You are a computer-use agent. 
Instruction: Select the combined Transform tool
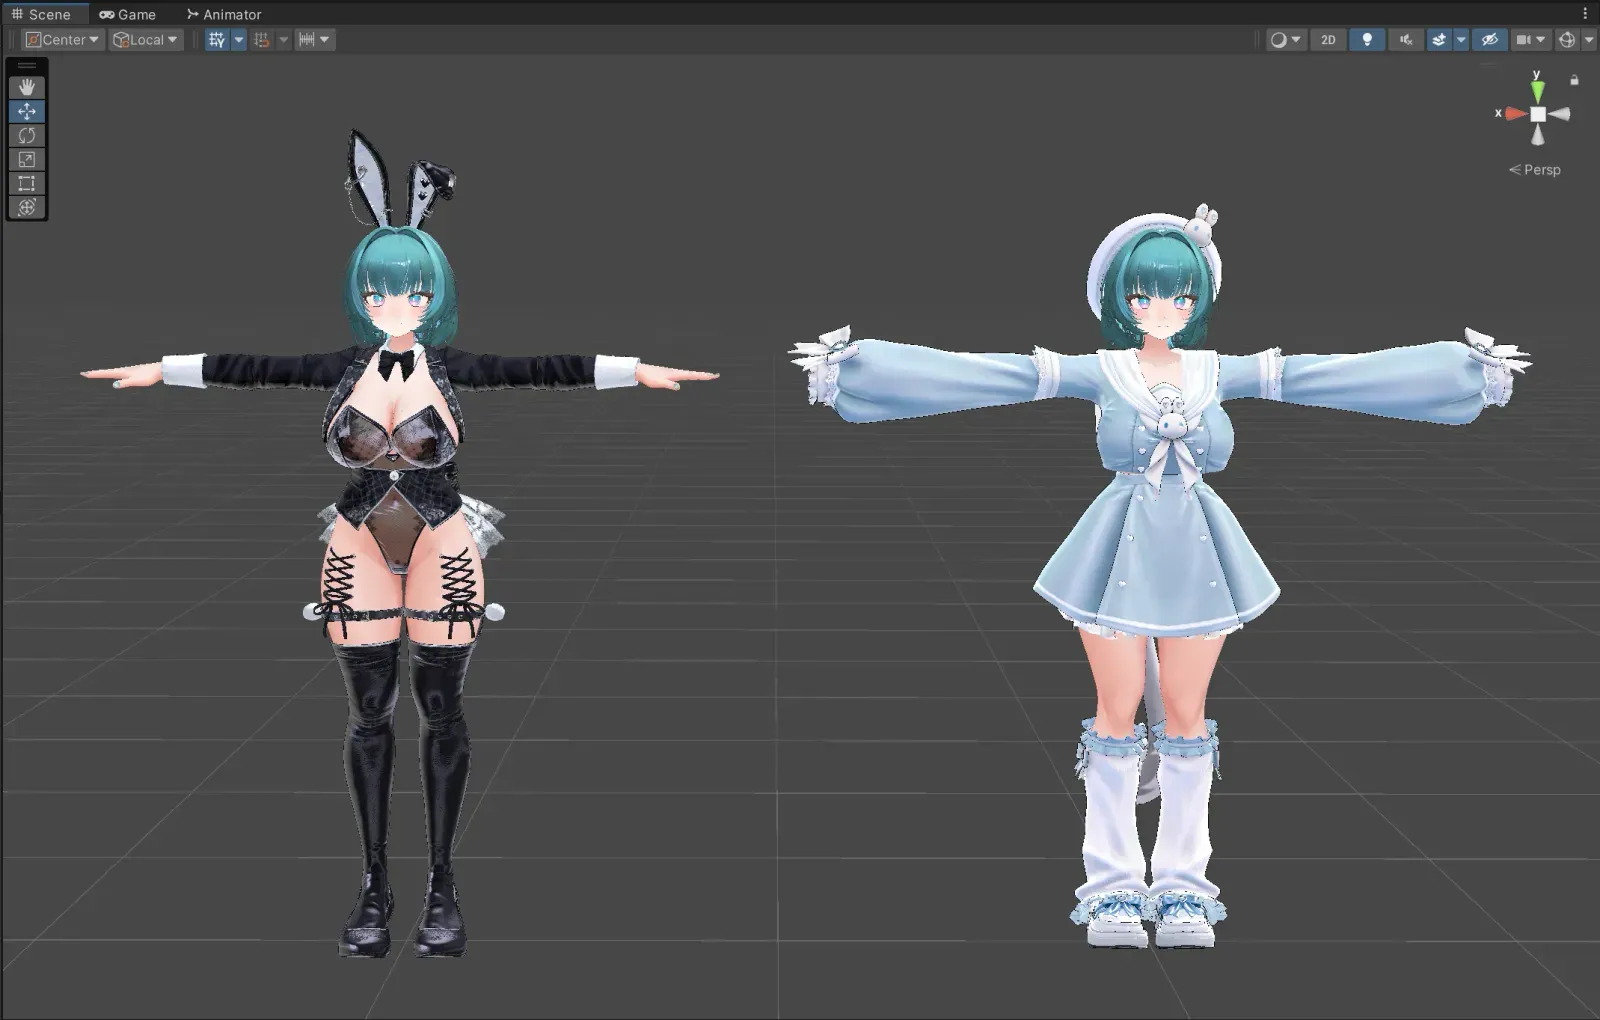point(27,207)
